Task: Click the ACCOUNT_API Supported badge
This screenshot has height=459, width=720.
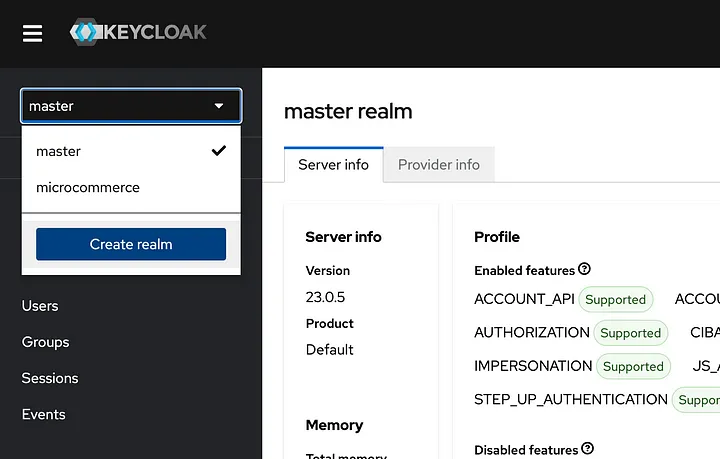Action: 615,300
